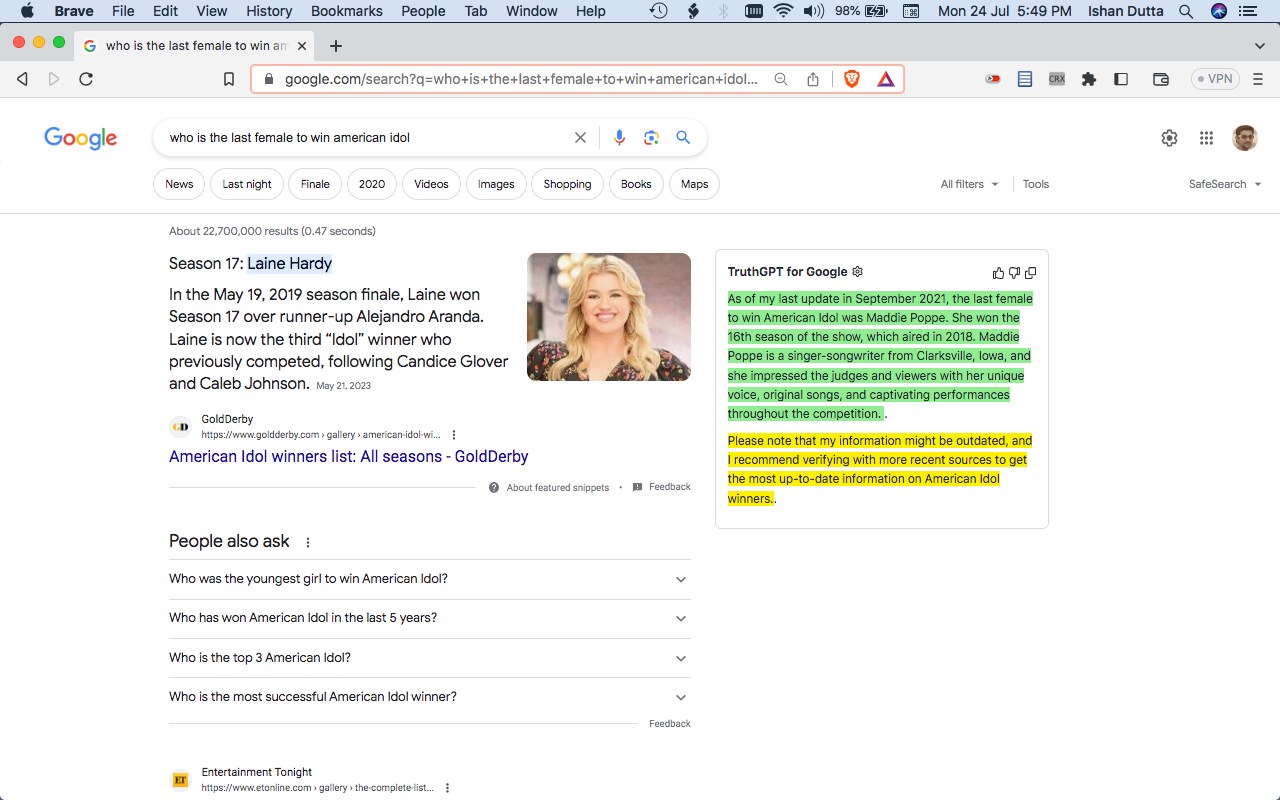Click the featured snippet blonde woman thumbnail
This screenshot has height=800, width=1280.
608,317
